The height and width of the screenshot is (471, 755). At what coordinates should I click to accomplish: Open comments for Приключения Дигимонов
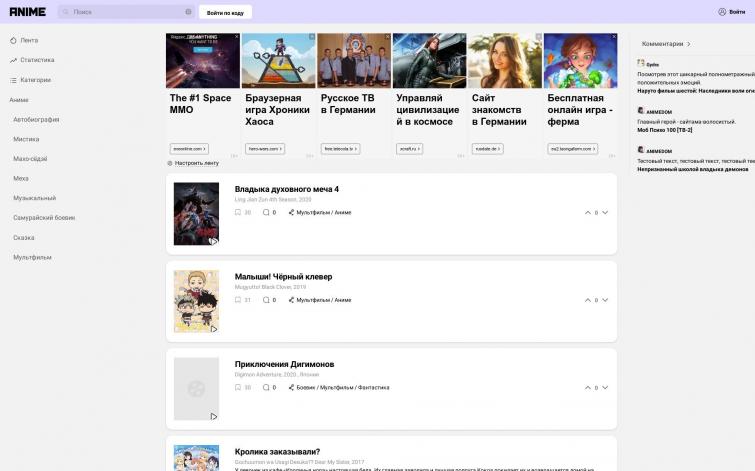[266, 388]
